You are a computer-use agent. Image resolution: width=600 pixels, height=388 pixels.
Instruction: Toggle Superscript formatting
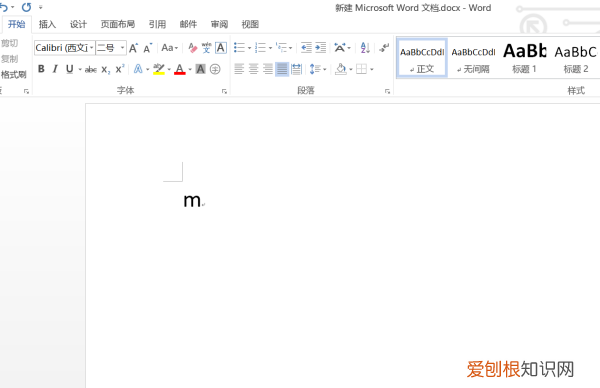[120, 68]
